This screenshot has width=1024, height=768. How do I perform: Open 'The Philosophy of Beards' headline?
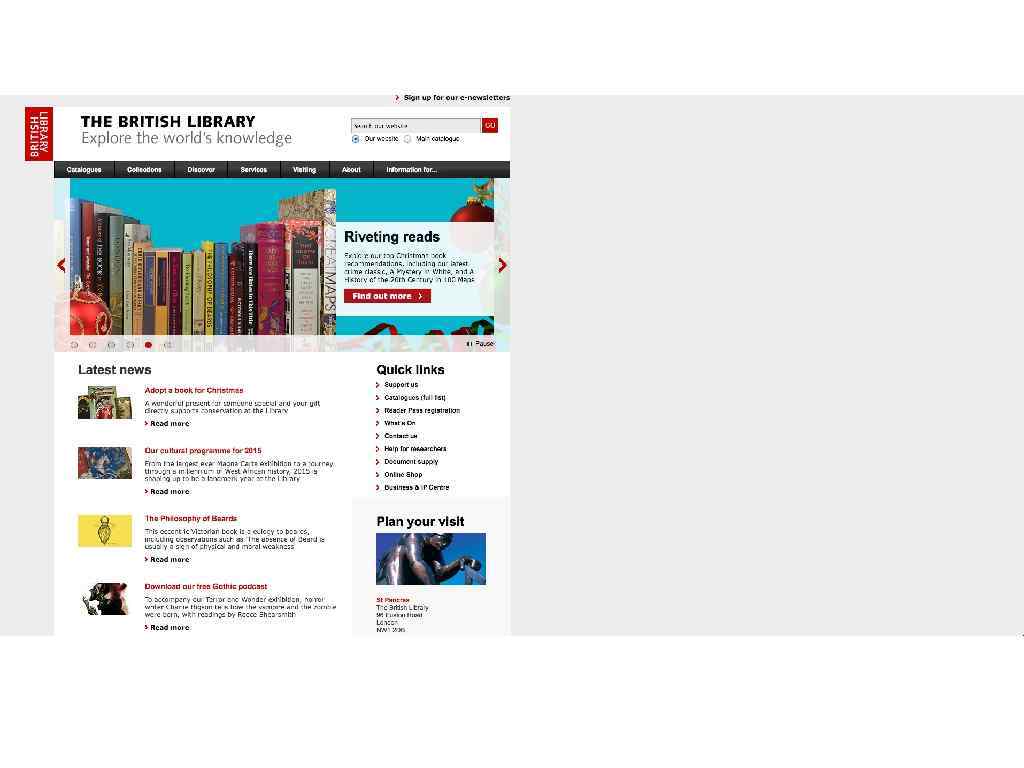[191, 519]
